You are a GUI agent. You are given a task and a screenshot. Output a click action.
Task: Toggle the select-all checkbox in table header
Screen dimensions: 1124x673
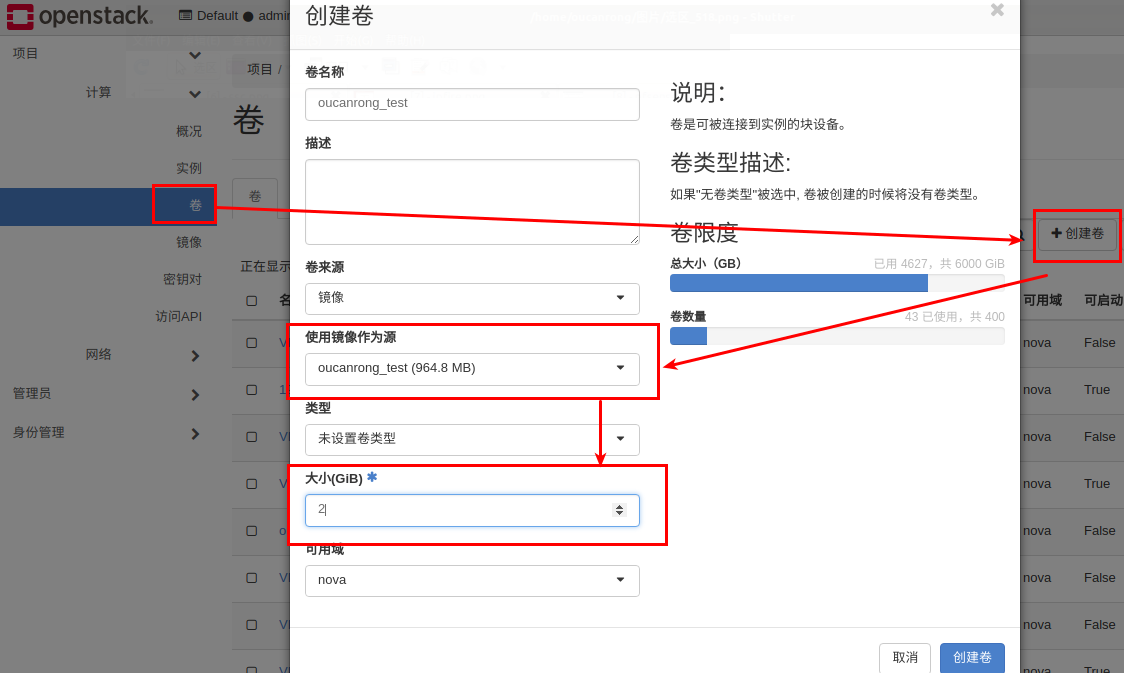[252, 300]
